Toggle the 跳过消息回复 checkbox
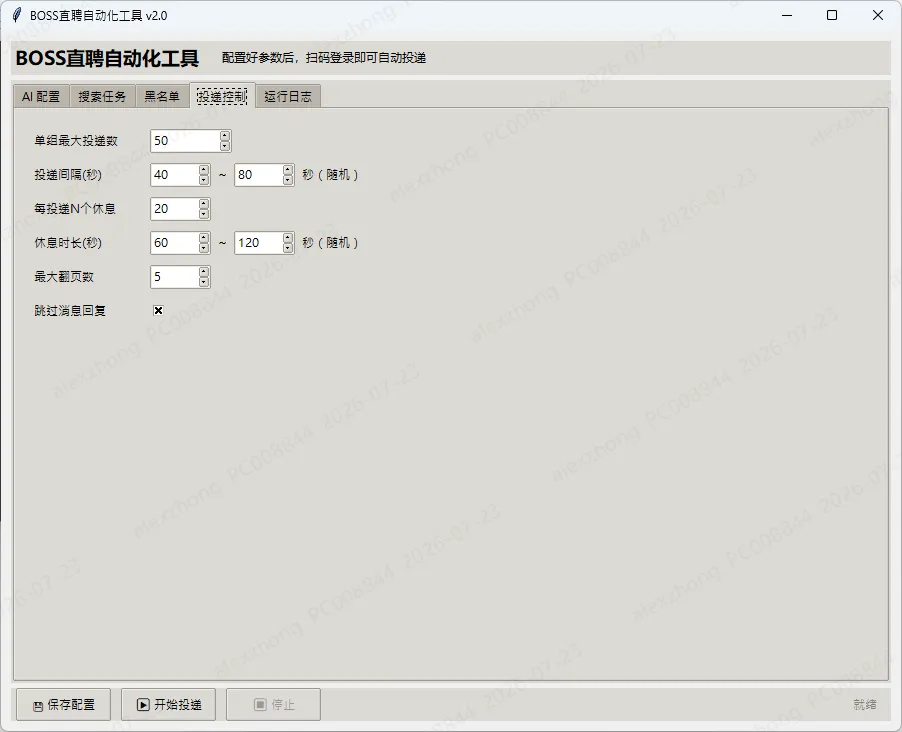This screenshot has height=732, width=902. [x=158, y=311]
